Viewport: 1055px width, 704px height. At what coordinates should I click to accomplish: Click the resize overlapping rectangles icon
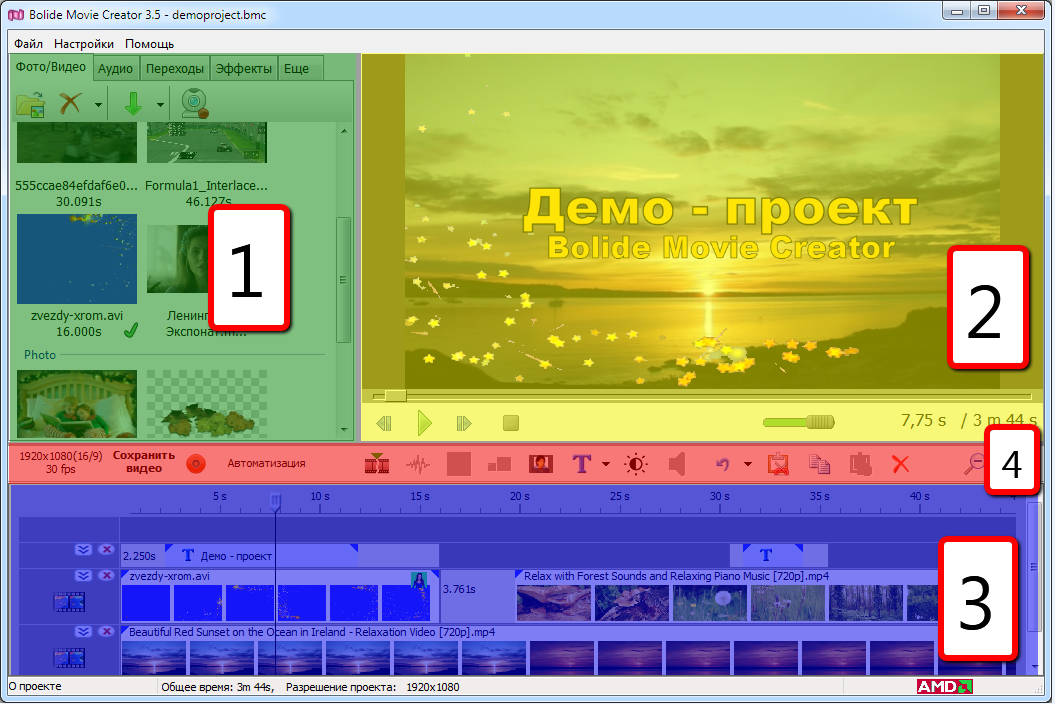pos(499,464)
